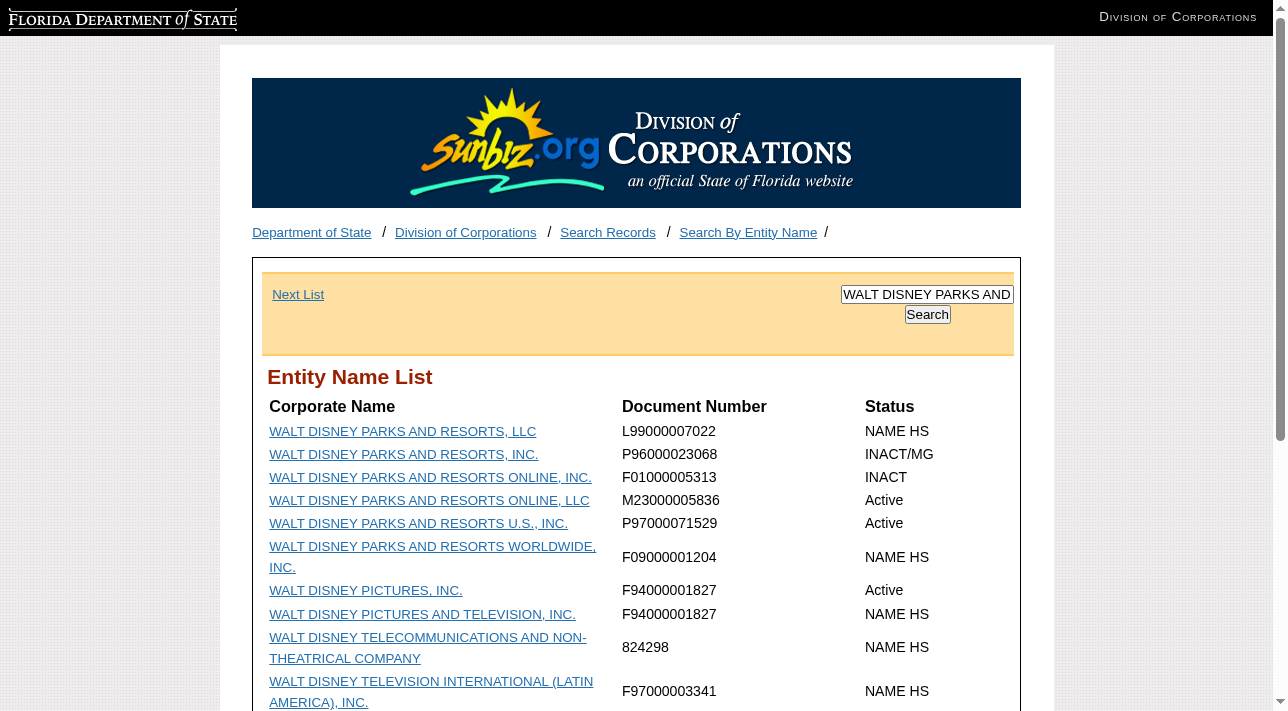This screenshot has width=1288, height=711.
Task: Select document number P96000023068
Action: (669, 455)
